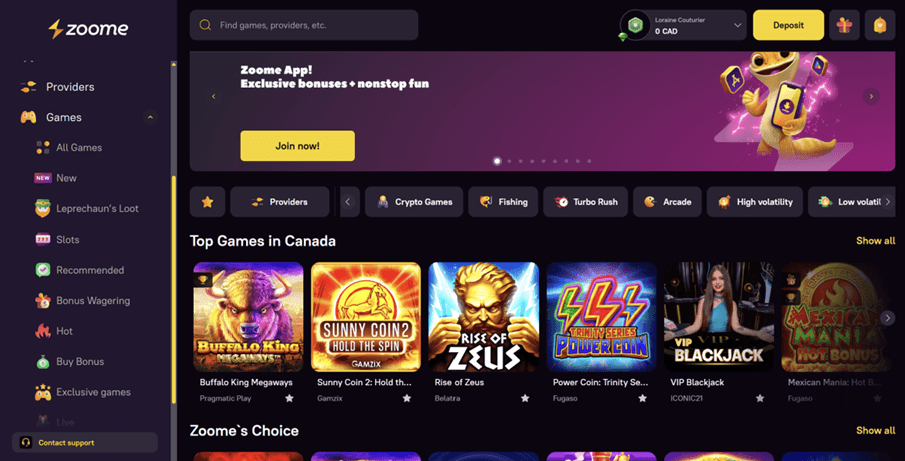Click the yellow Deposit button
The width and height of the screenshot is (905, 461).
tap(788, 25)
